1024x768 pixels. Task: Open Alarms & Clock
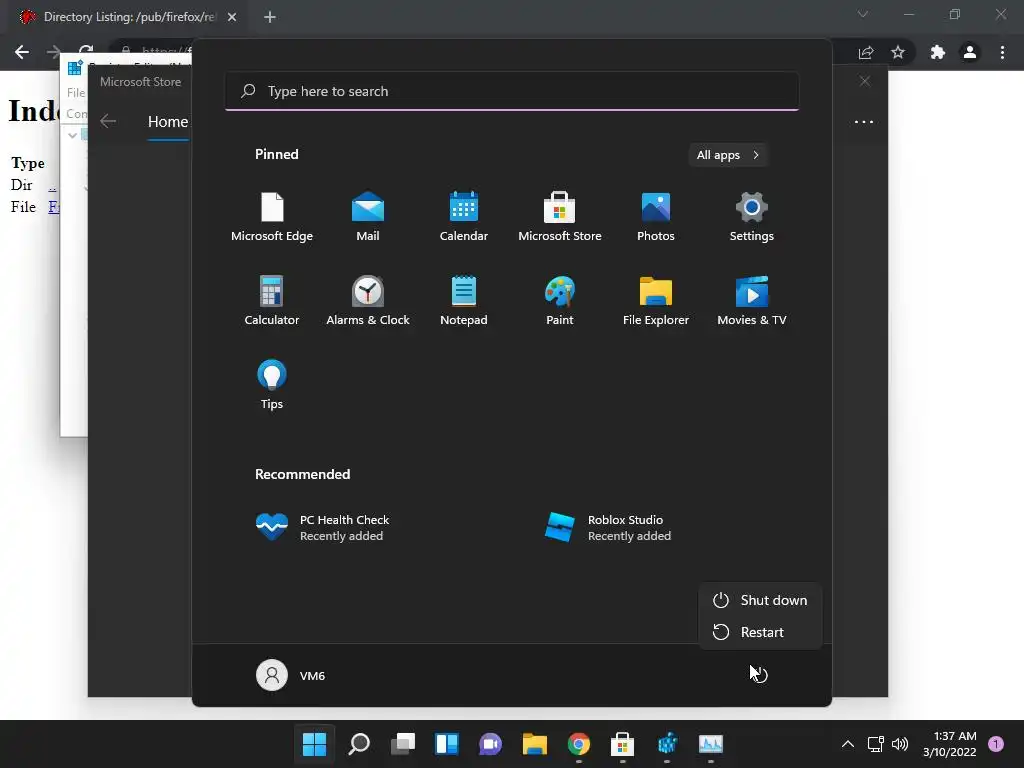[368, 301]
